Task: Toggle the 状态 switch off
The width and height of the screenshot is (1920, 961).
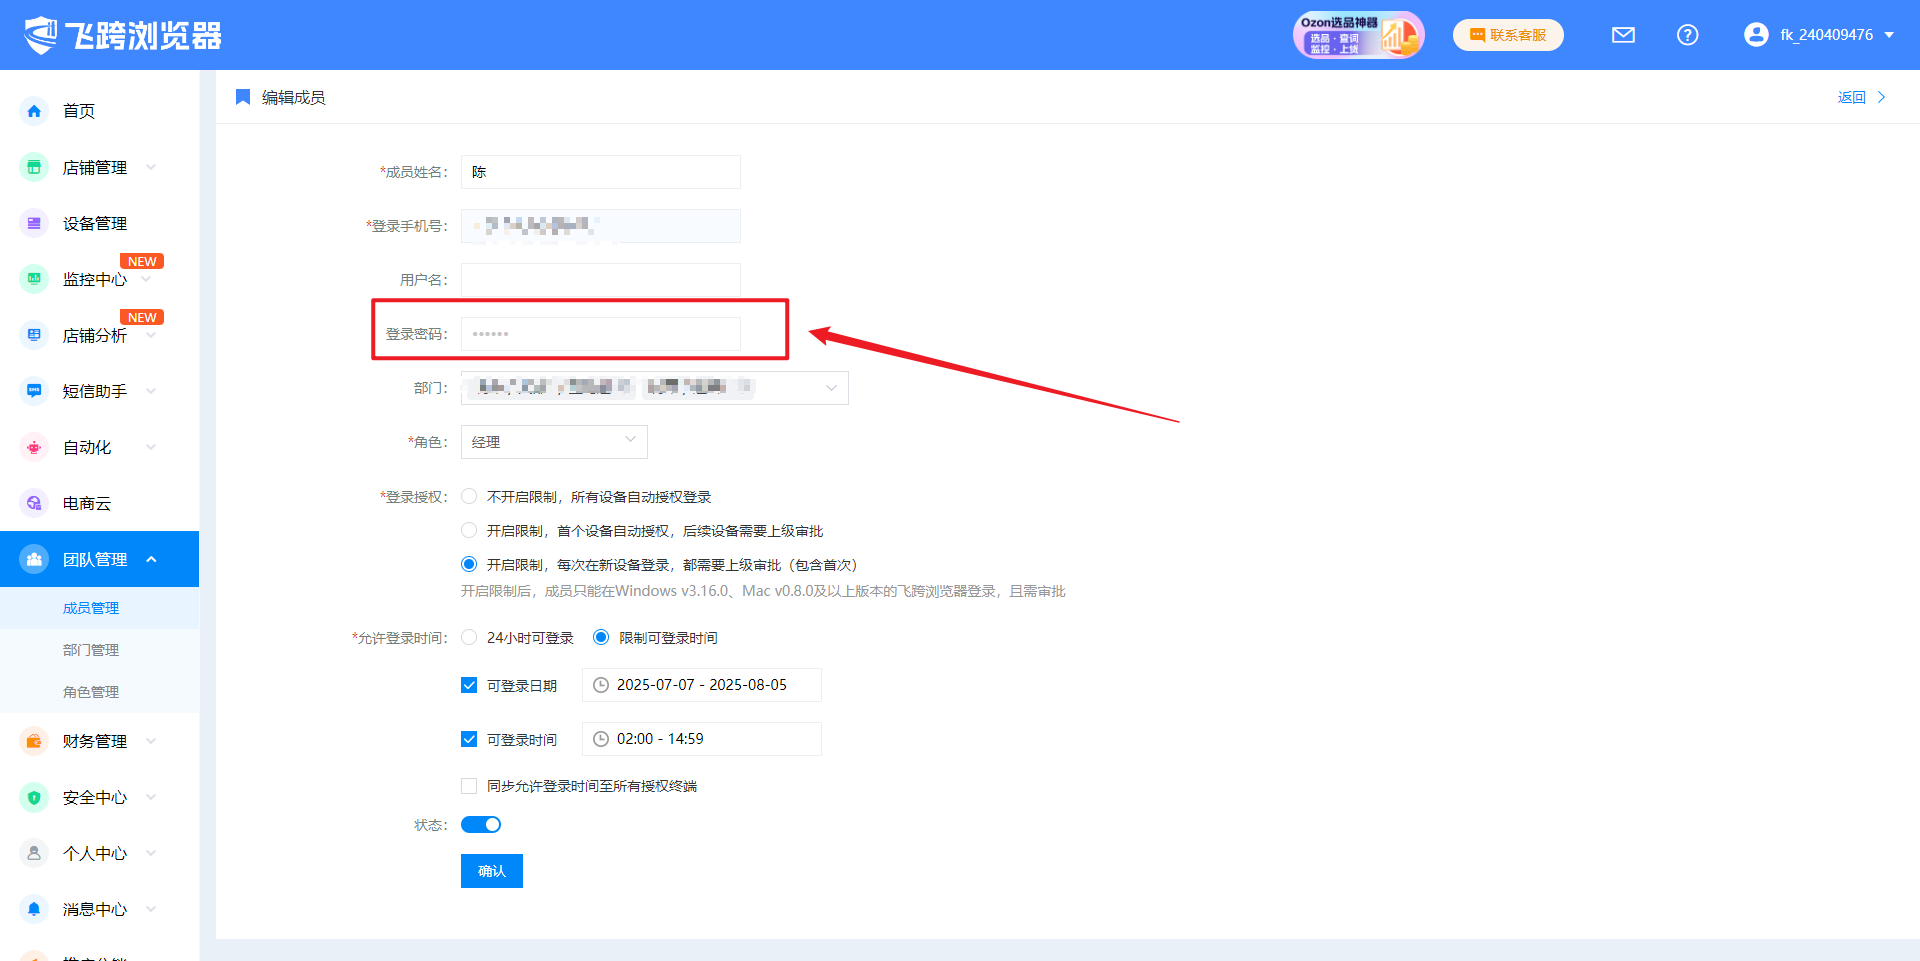Action: pyautogui.click(x=481, y=825)
